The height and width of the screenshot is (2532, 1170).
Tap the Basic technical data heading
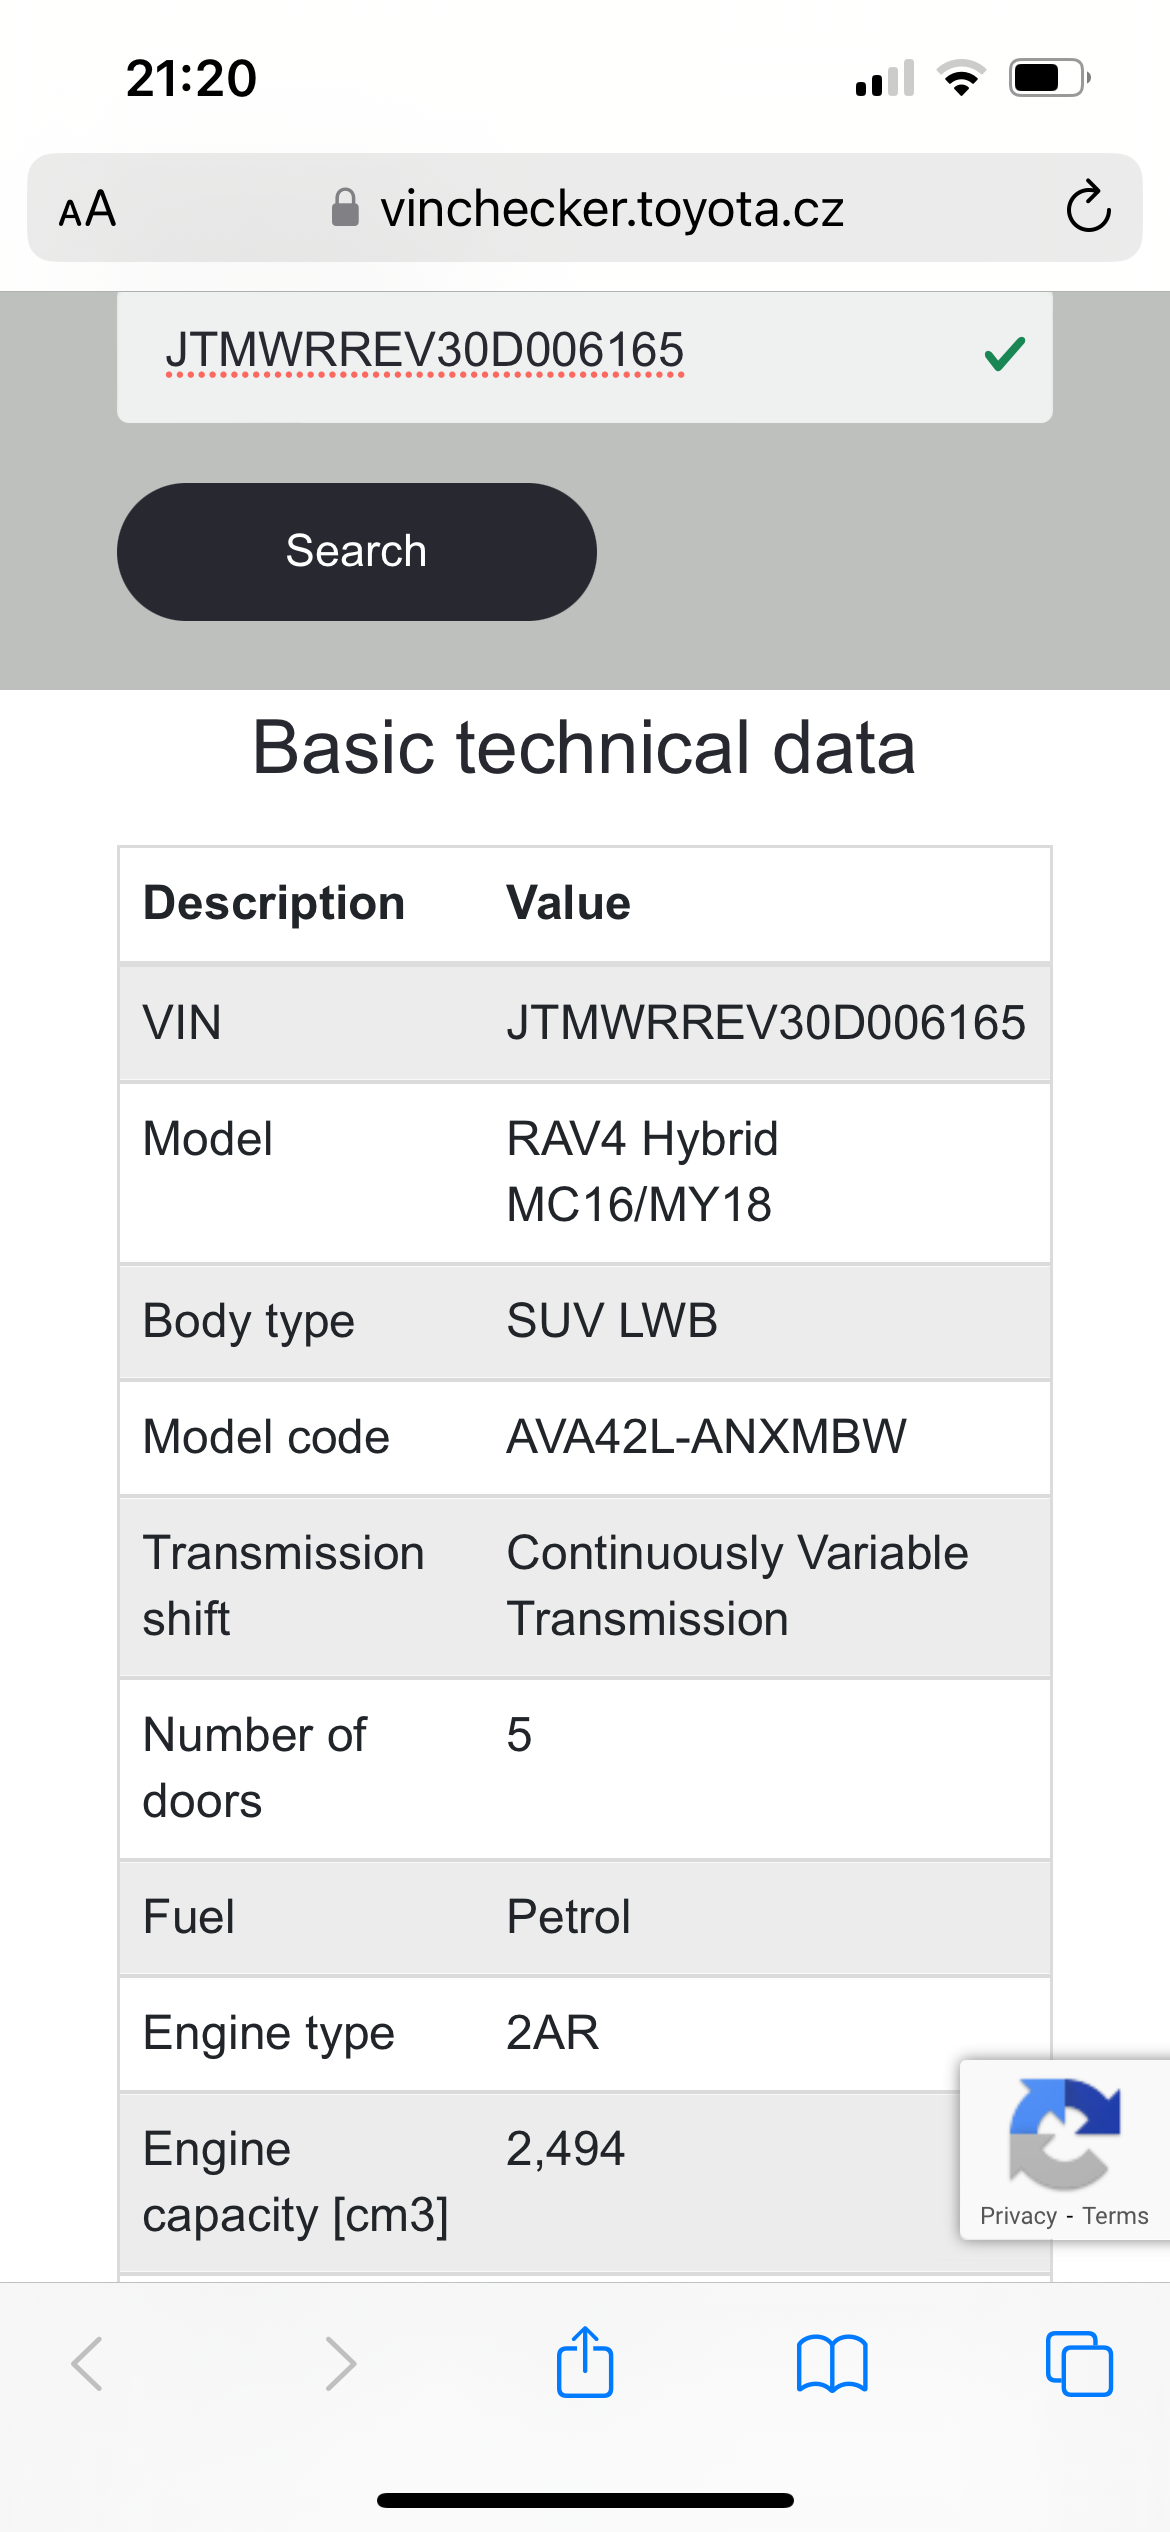pyautogui.click(x=584, y=748)
